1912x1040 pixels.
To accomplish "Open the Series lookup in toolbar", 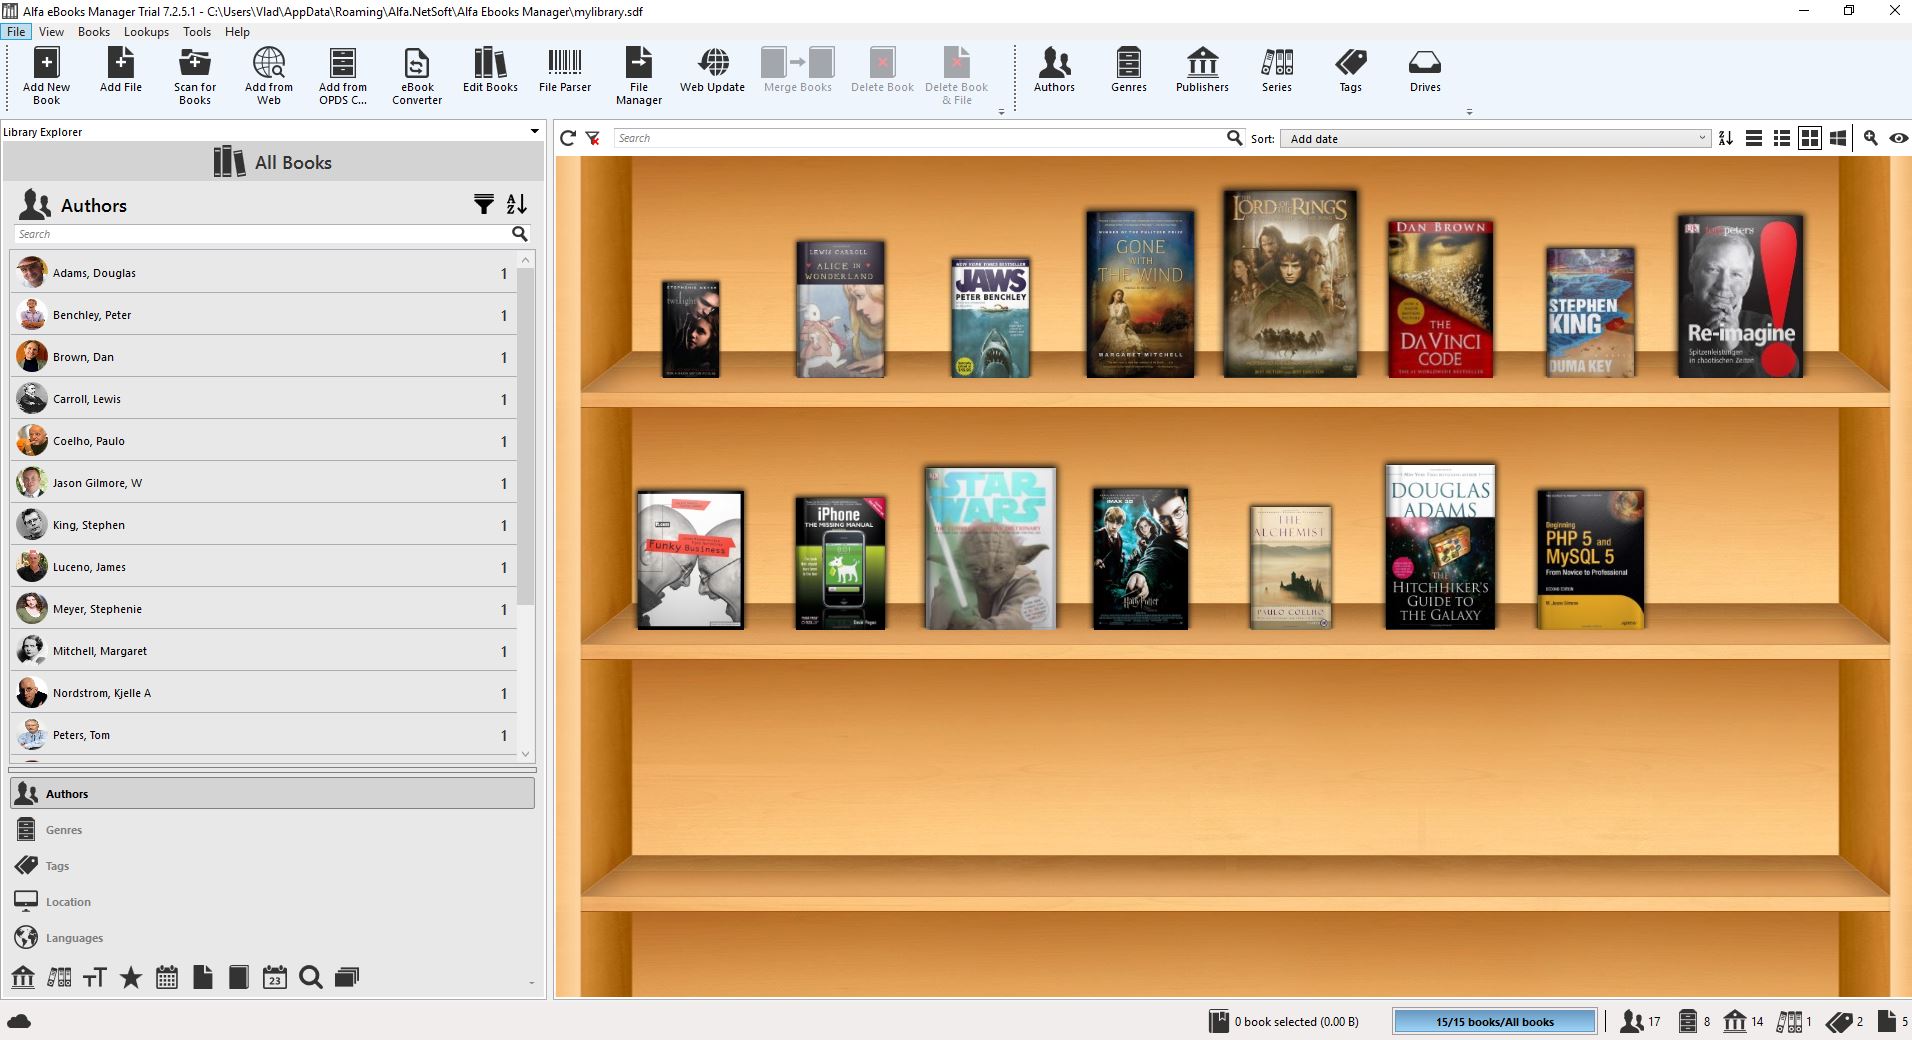I will [1277, 70].
